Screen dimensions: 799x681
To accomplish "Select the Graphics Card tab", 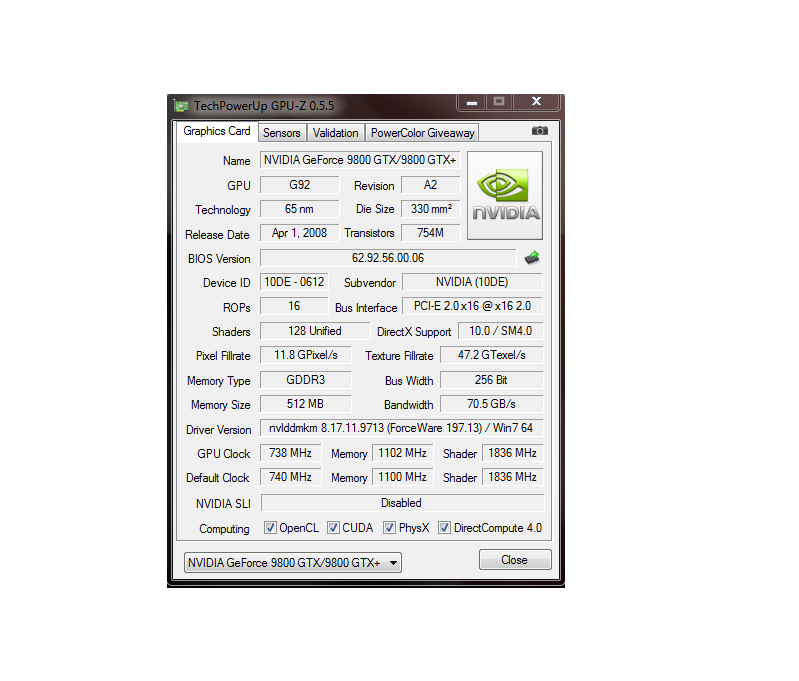I will click(217, 131).
